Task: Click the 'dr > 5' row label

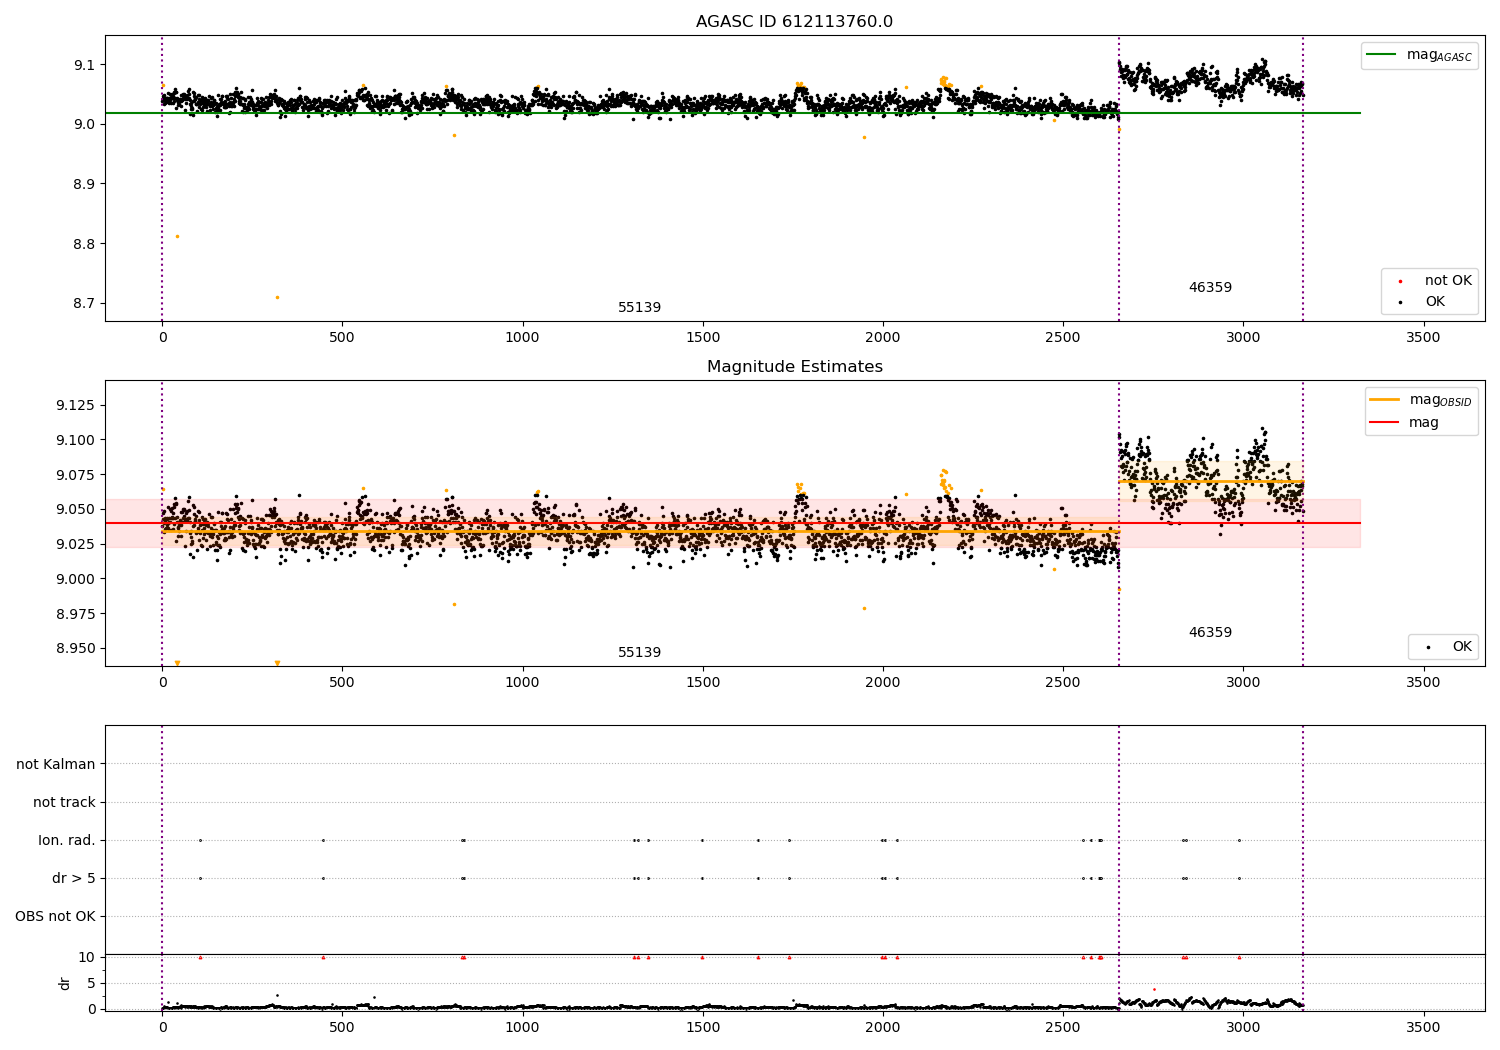Action: point(74,879)
